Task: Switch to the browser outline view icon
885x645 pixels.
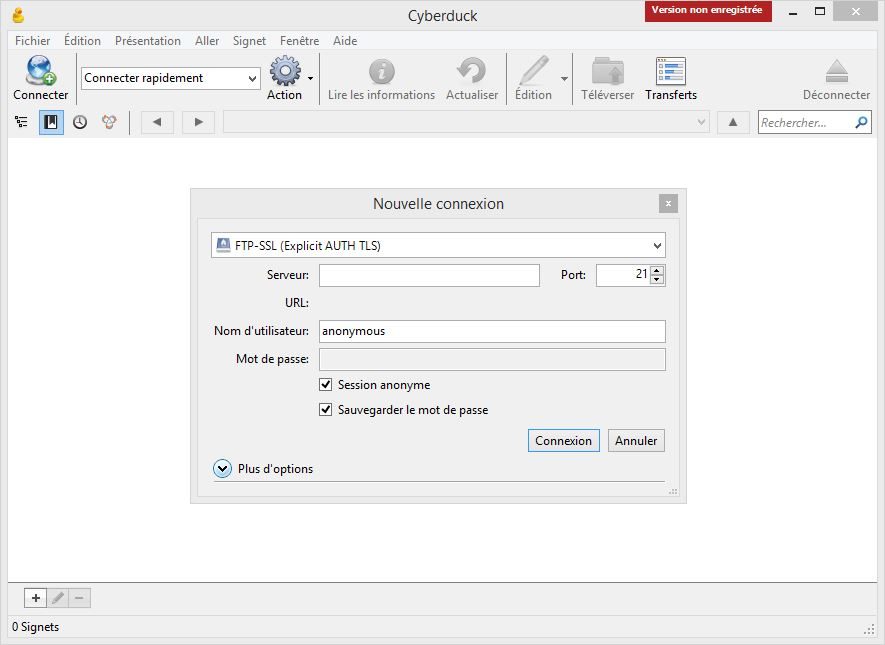Action: (21, 122)
